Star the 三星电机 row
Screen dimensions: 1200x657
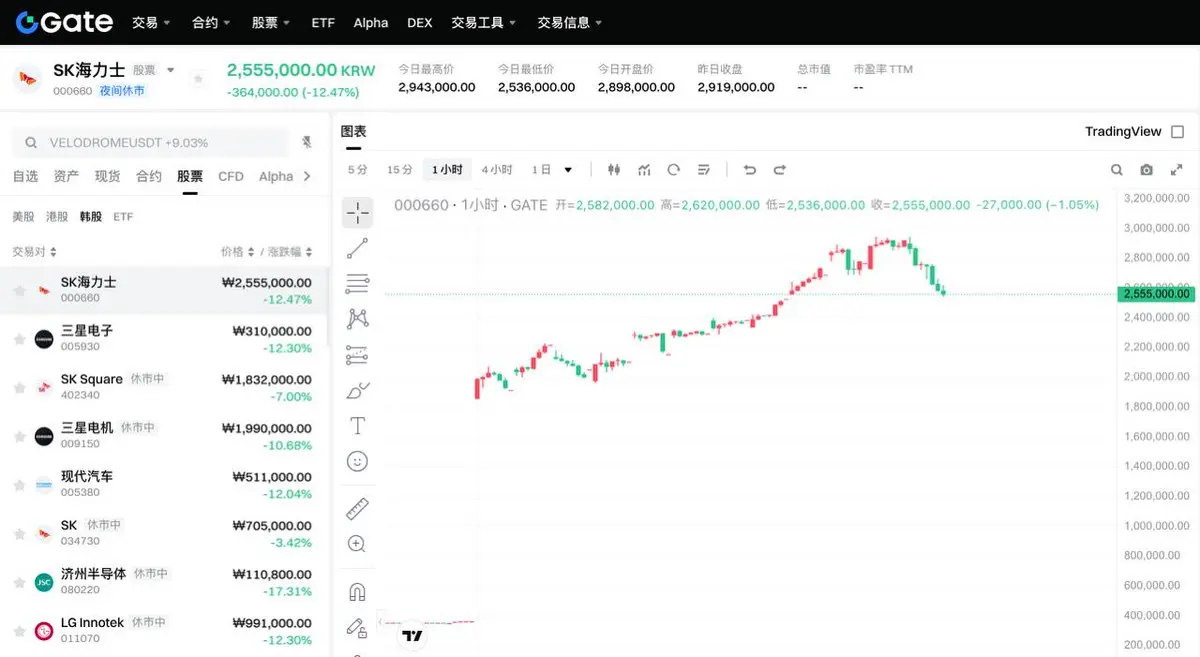tap(19, 436)
